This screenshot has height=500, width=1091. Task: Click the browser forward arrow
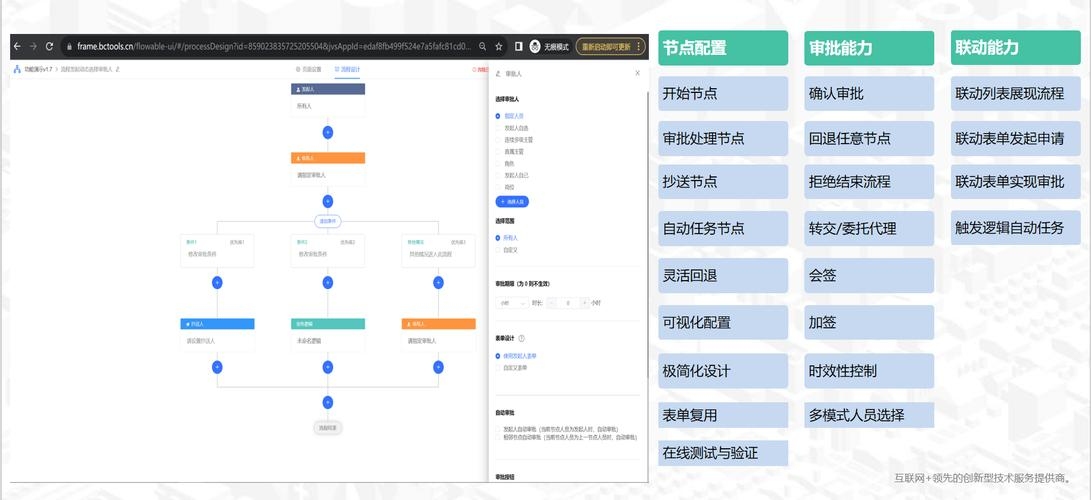[x=33, y=47]
